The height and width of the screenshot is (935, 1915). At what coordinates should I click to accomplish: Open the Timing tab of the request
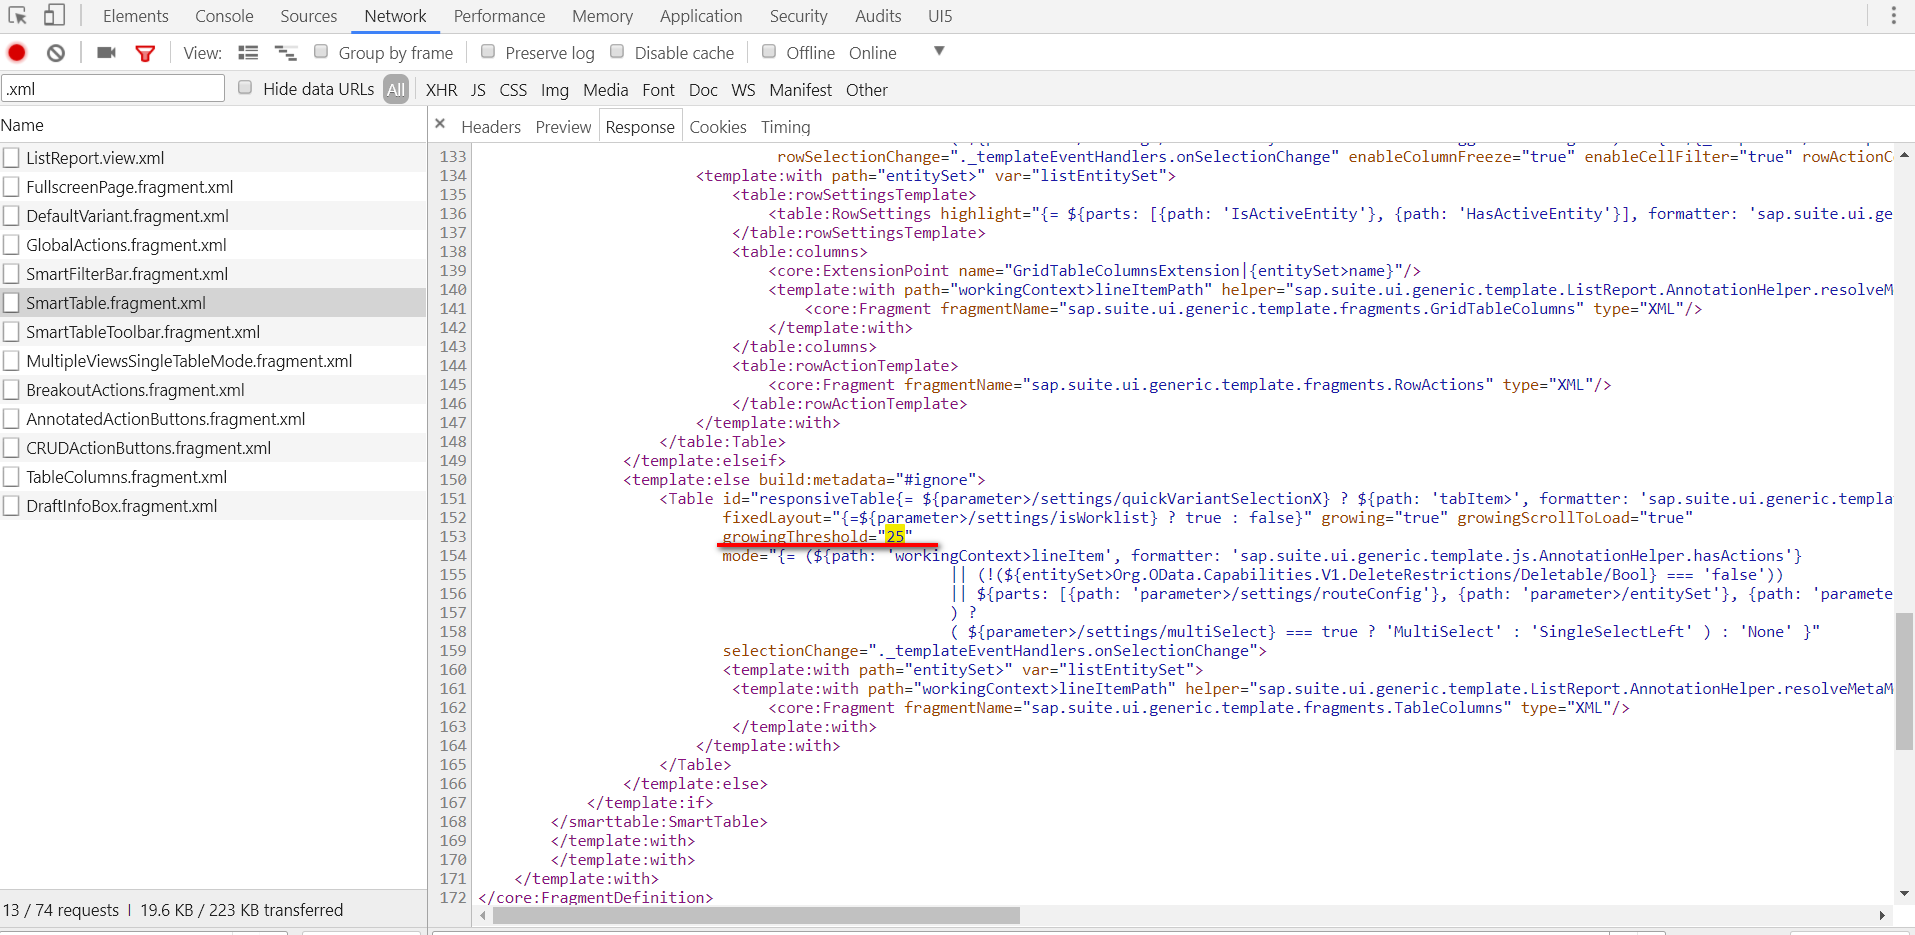click(786, 127)
